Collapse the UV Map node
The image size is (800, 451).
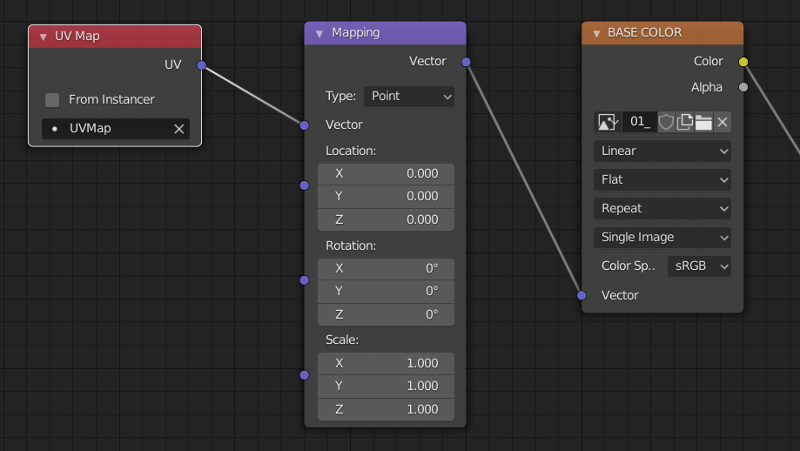(43, 37)
